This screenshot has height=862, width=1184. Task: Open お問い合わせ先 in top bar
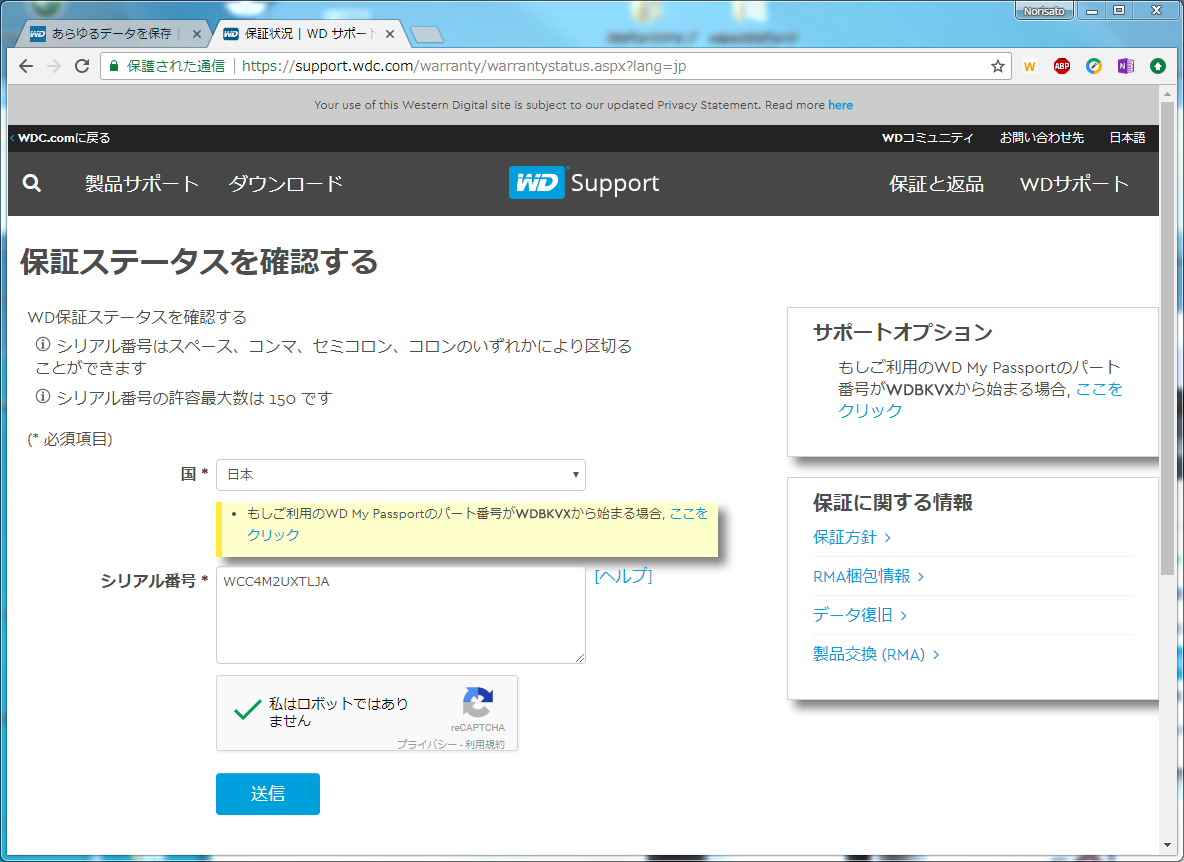click(1041, 138)
